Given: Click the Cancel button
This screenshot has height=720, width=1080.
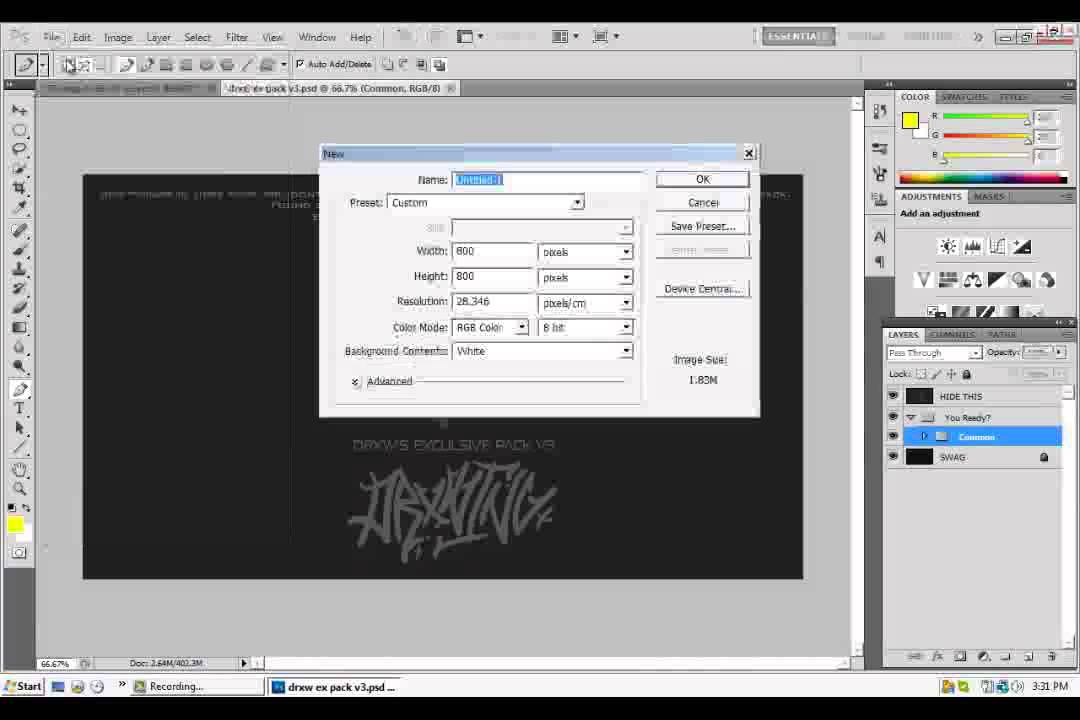Looking at the screenshot, I should [703, 203].
